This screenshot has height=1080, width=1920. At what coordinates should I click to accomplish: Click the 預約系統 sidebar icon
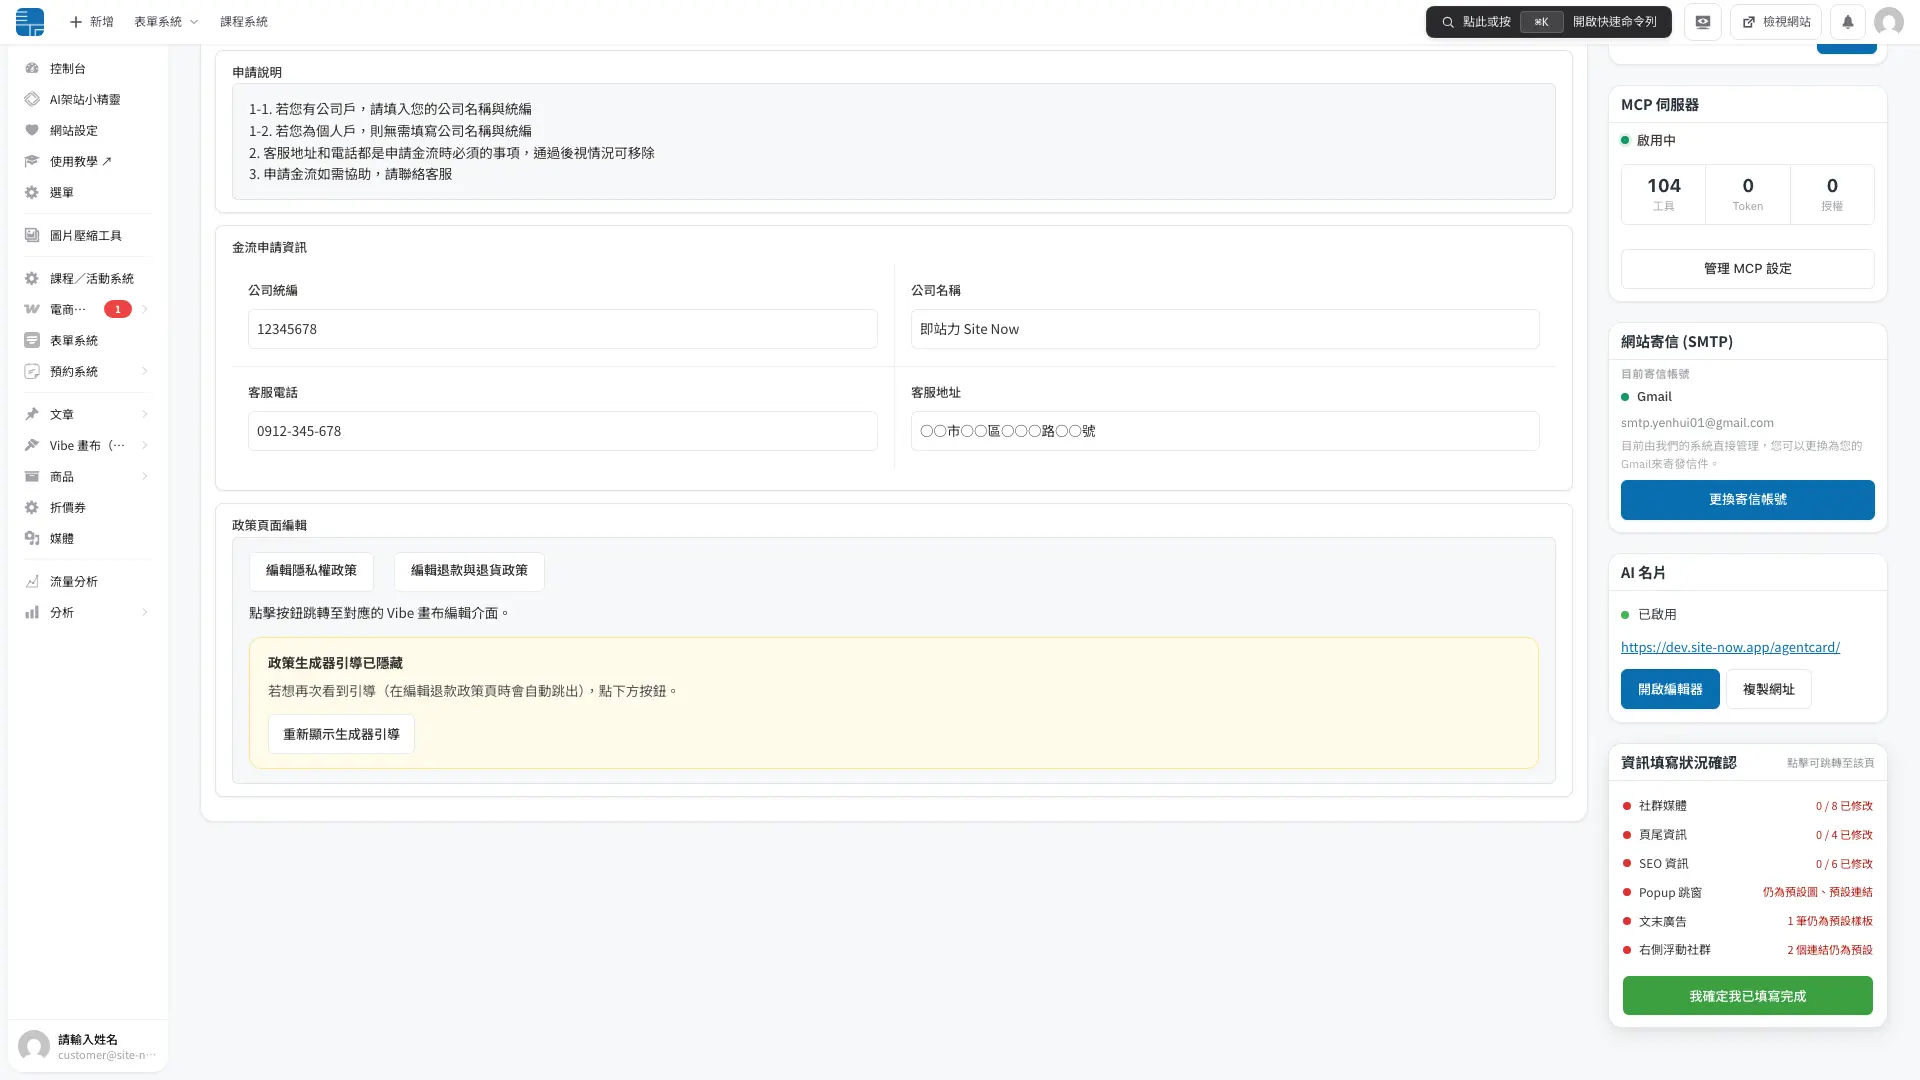tap(32, 372)
